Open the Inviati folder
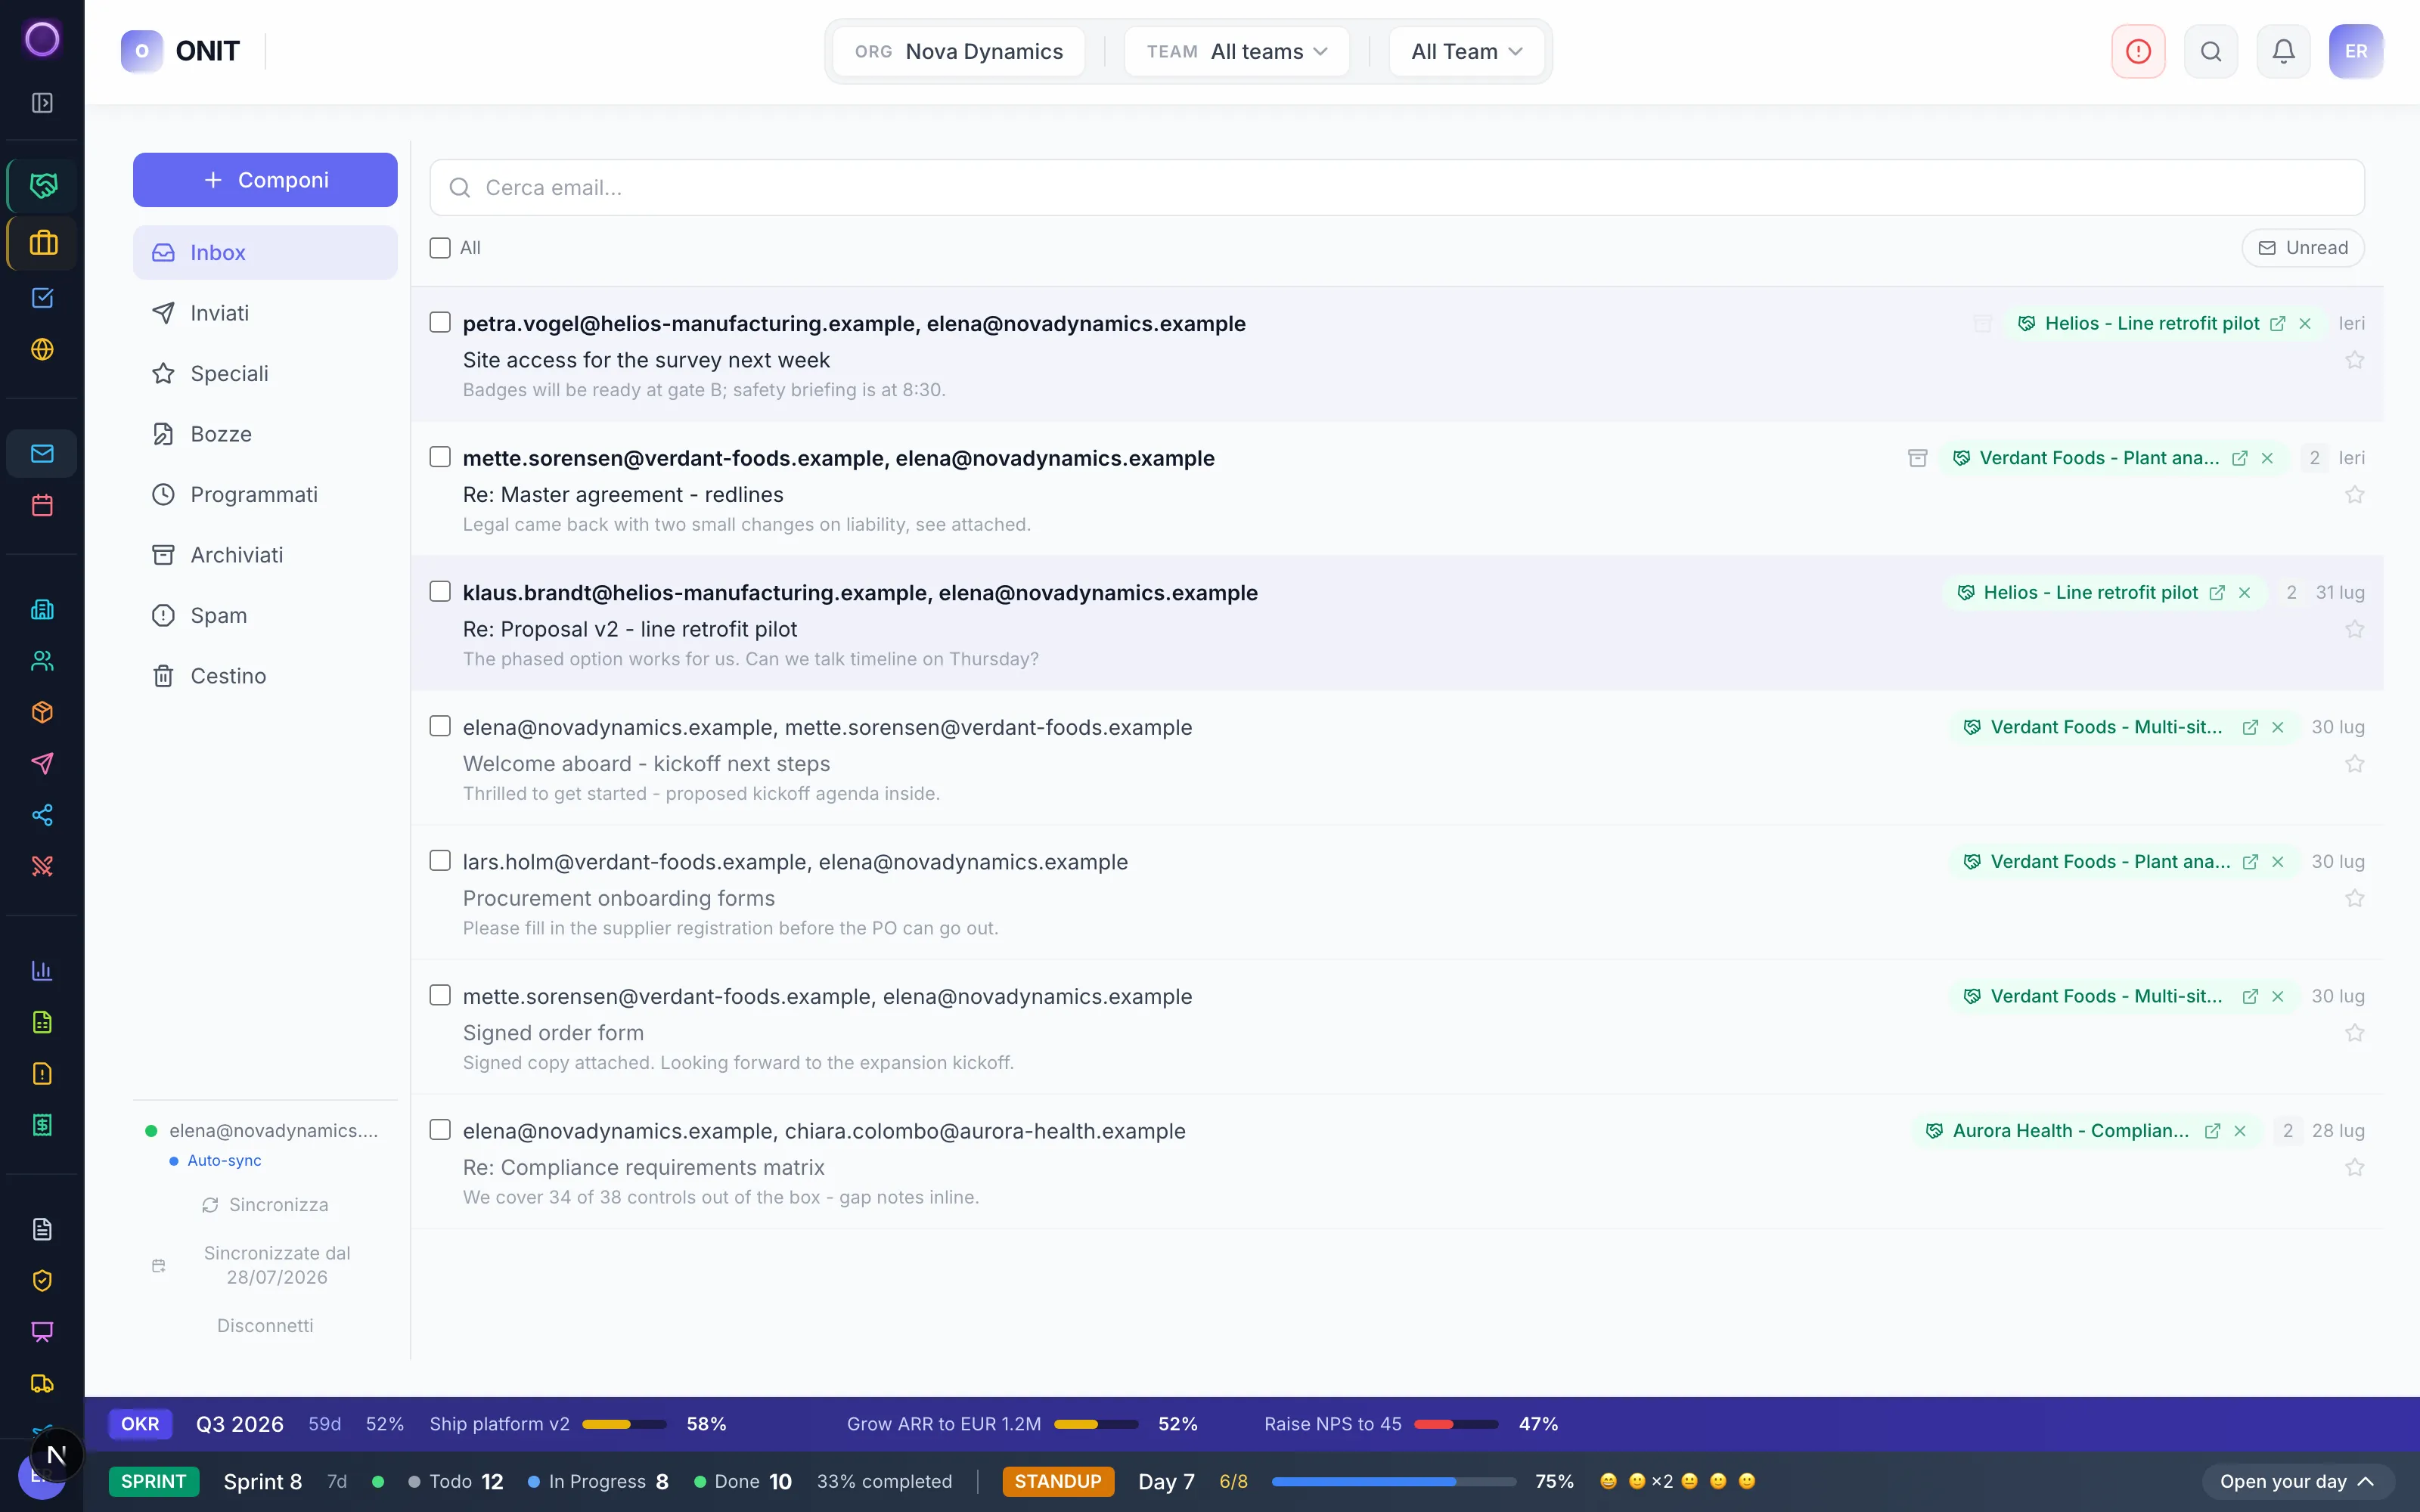The width and height of the screenshot is (2420, 1512). coord(265,313)
